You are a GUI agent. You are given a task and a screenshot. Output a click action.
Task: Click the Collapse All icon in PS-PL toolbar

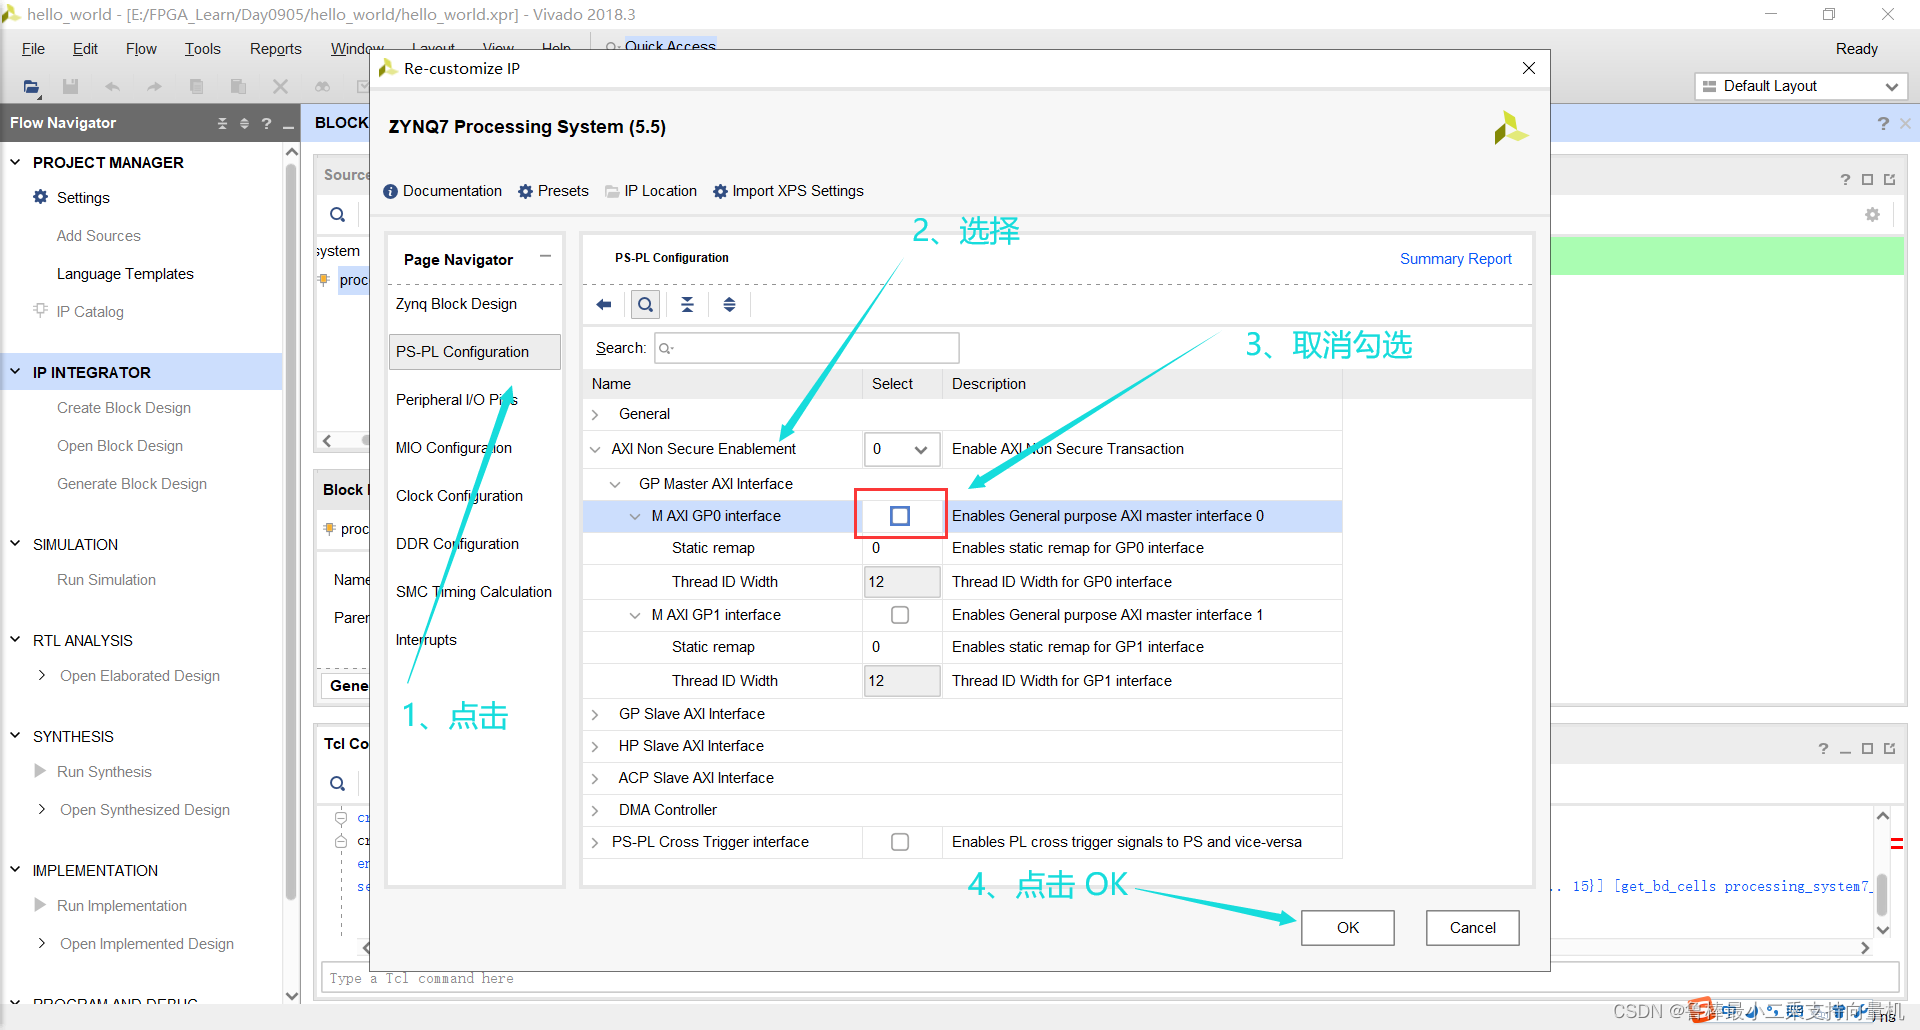[687, 304]
